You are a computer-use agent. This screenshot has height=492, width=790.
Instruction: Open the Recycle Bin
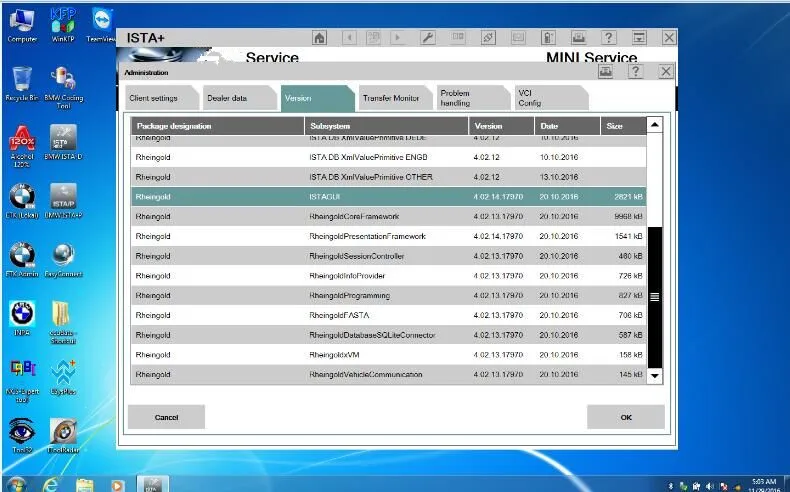coord(22,84)
